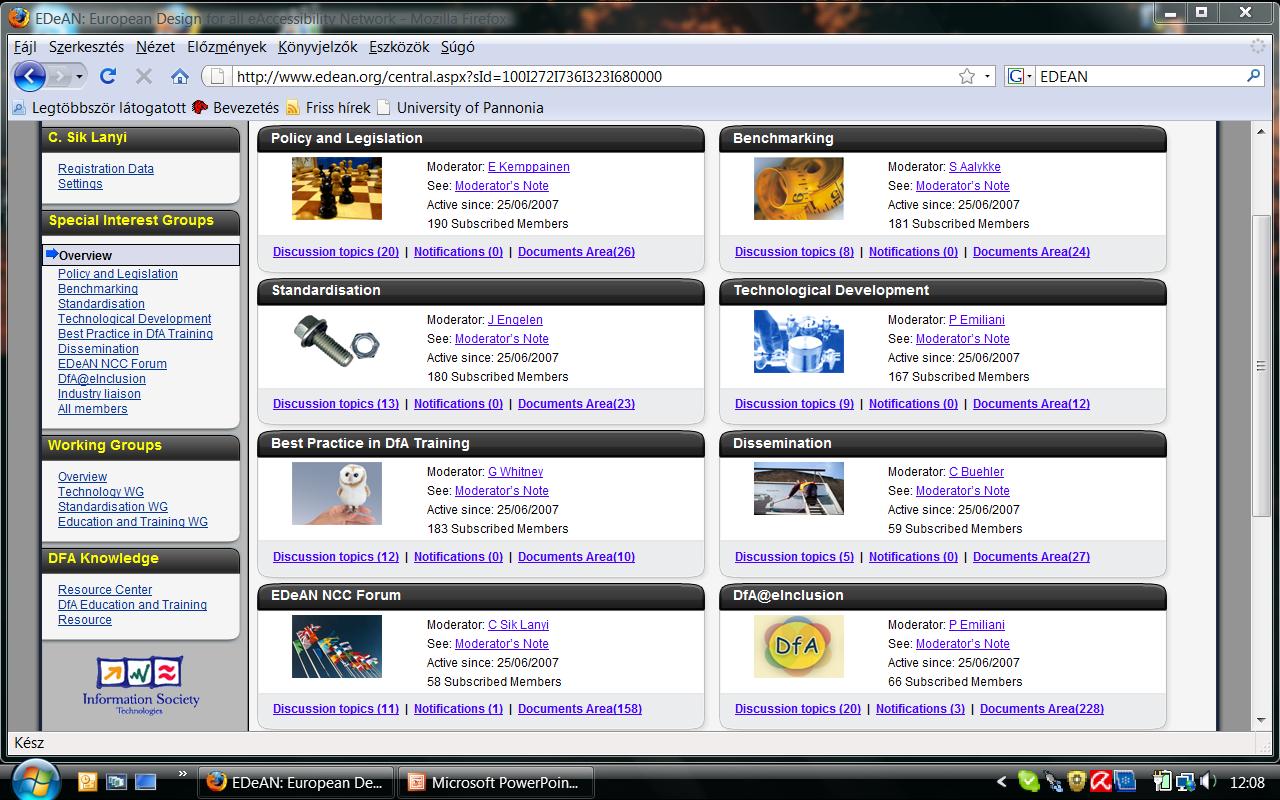Open Benchmarking Documents Area(24)

(x=1031, y=252)
